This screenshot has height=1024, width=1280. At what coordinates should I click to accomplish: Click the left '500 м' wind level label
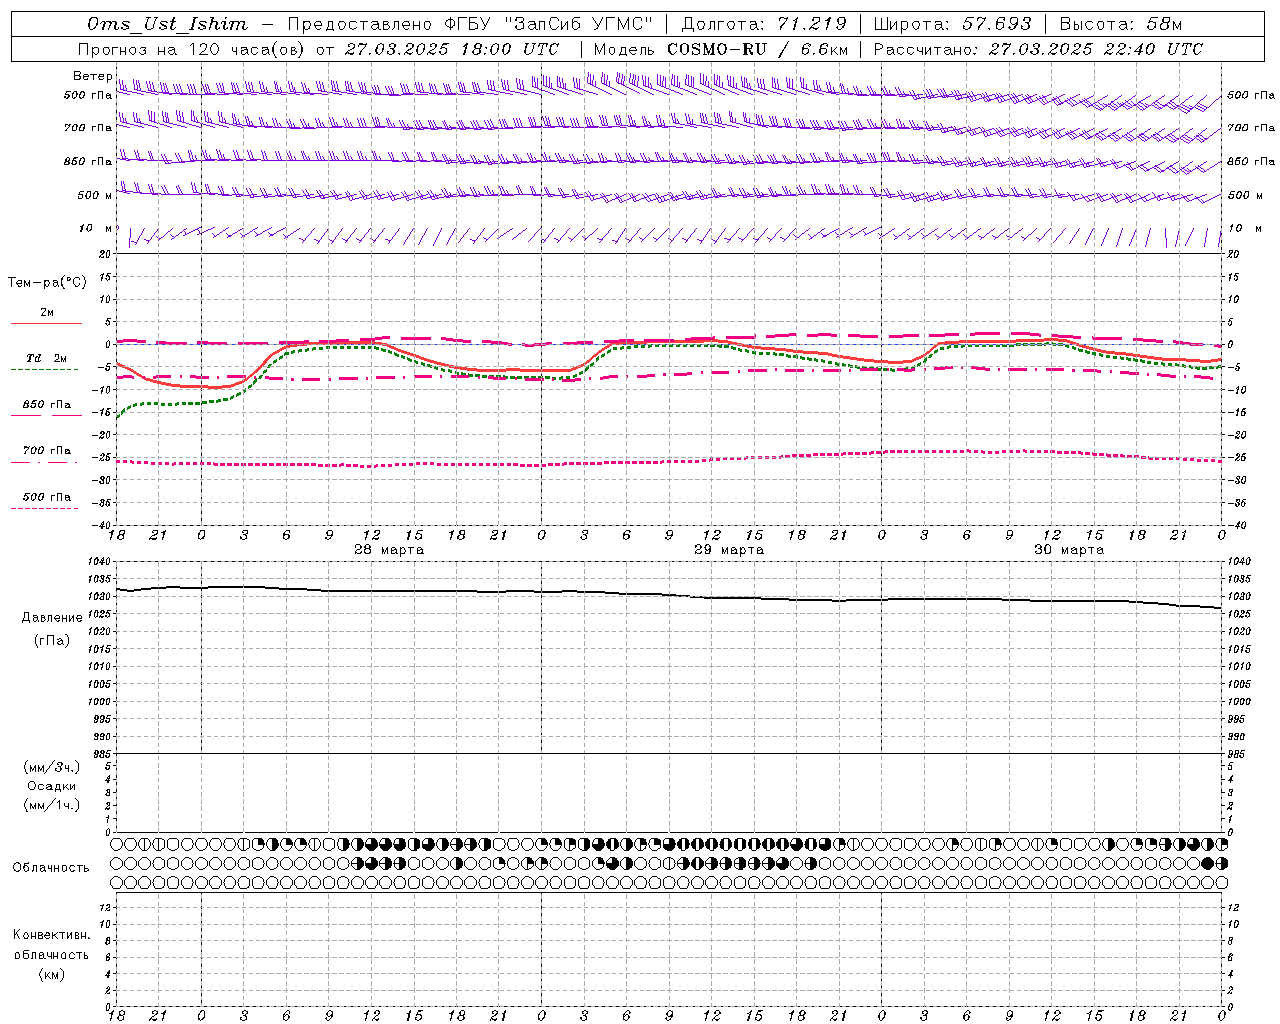click(x=95, y=195)
